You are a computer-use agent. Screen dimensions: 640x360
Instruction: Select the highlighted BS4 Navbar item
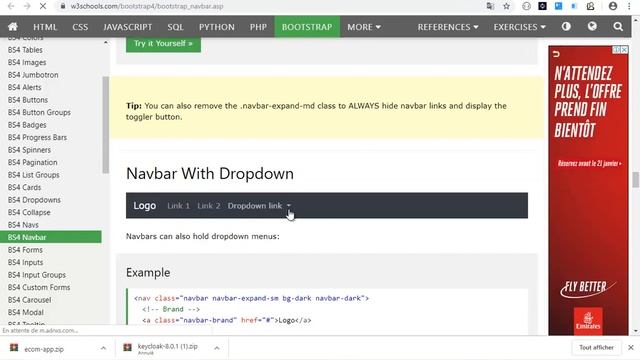click(x=51, y=237)
